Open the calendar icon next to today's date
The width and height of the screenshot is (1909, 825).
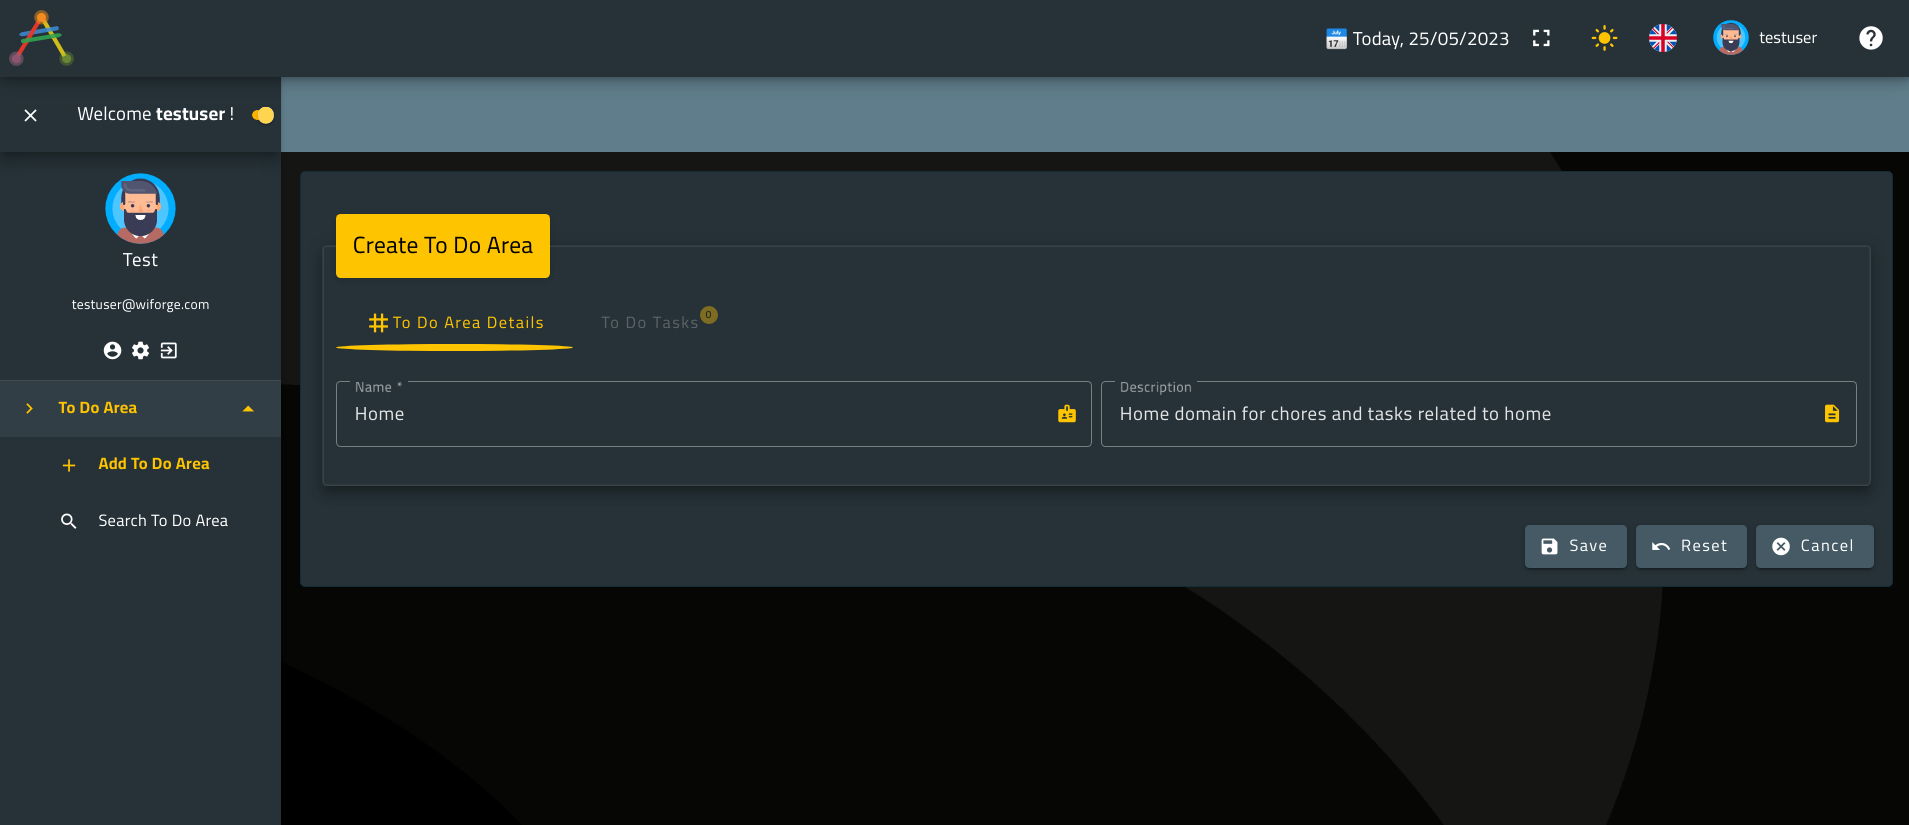(x=1336, y=39)
